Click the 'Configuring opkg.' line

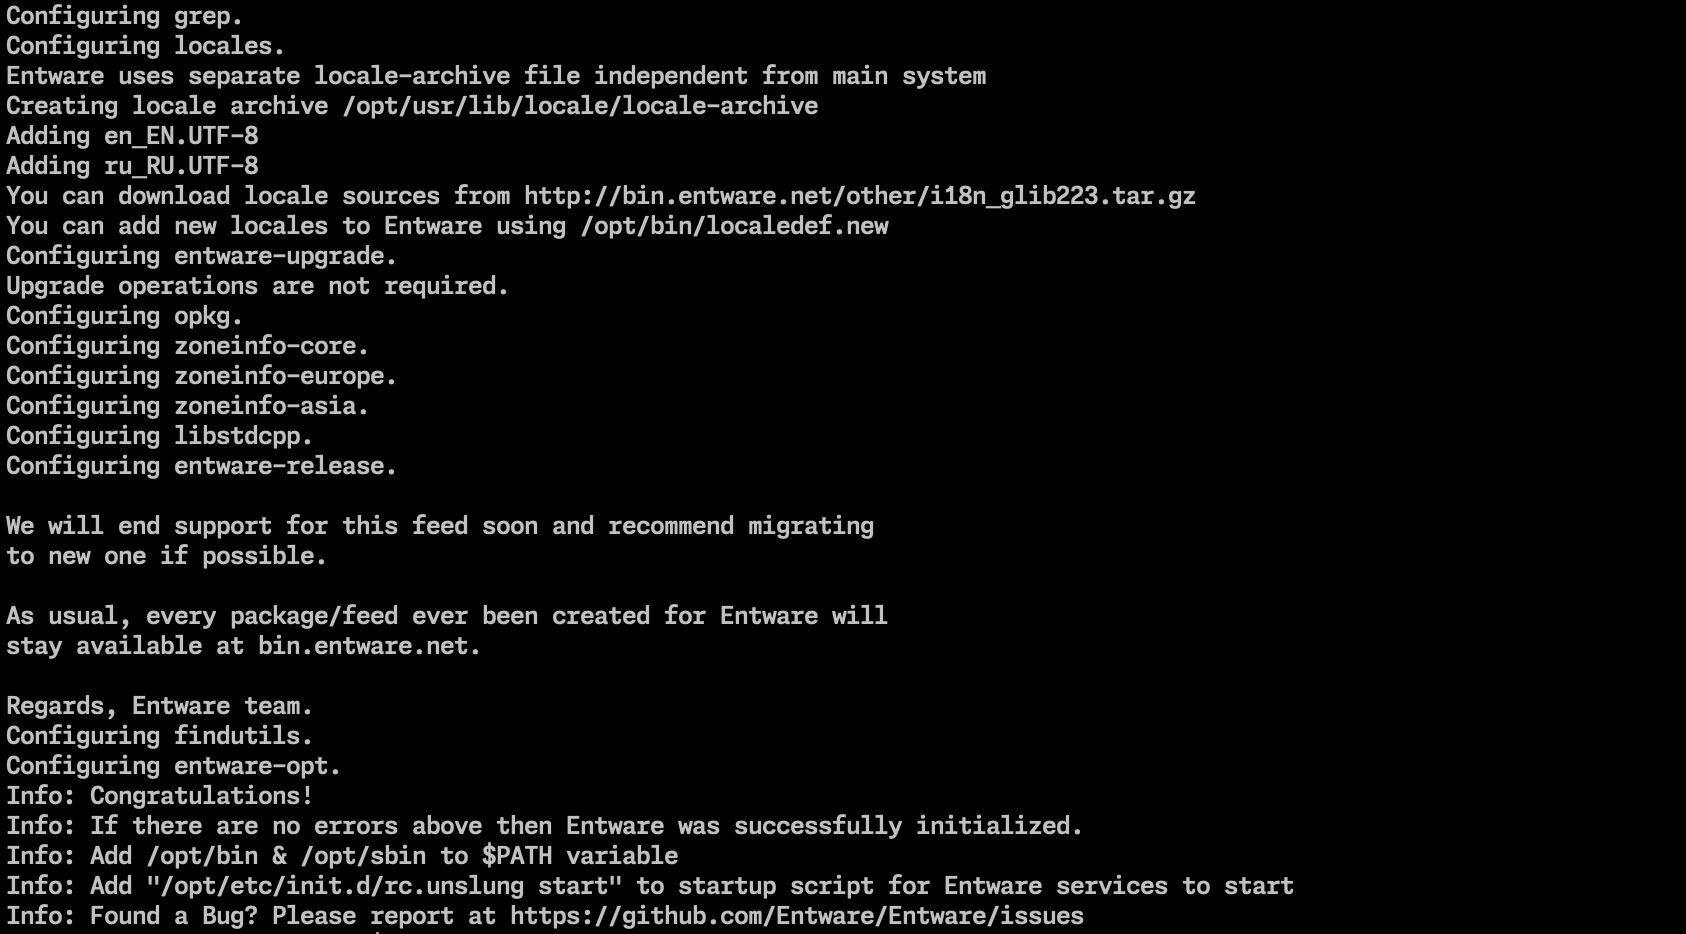(125, 316)
